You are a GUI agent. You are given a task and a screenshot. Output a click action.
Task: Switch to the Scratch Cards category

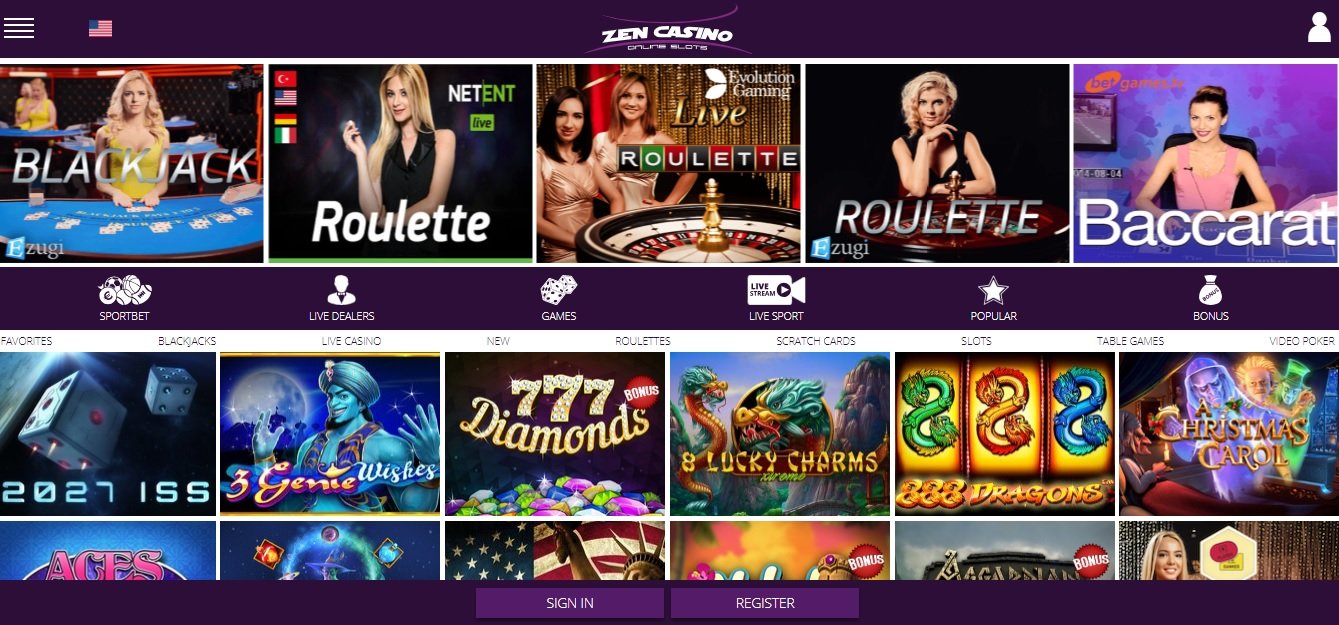click(816, 341)
